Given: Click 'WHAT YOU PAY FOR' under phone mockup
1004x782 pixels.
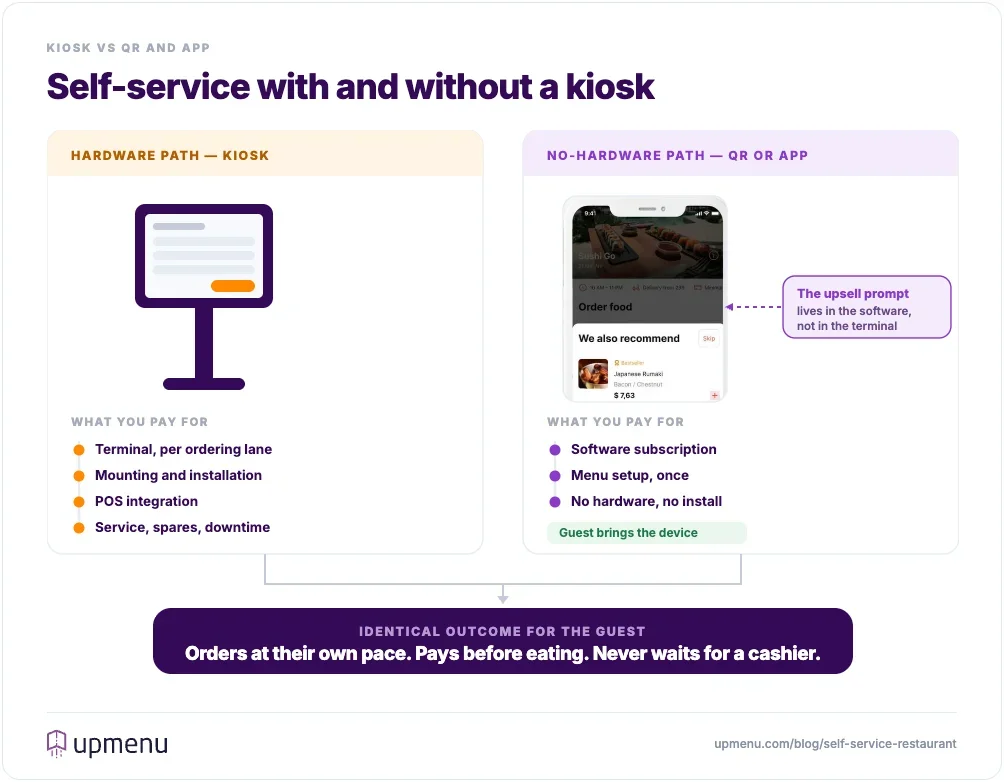Looking at the screenshot, I should point(615,422).
